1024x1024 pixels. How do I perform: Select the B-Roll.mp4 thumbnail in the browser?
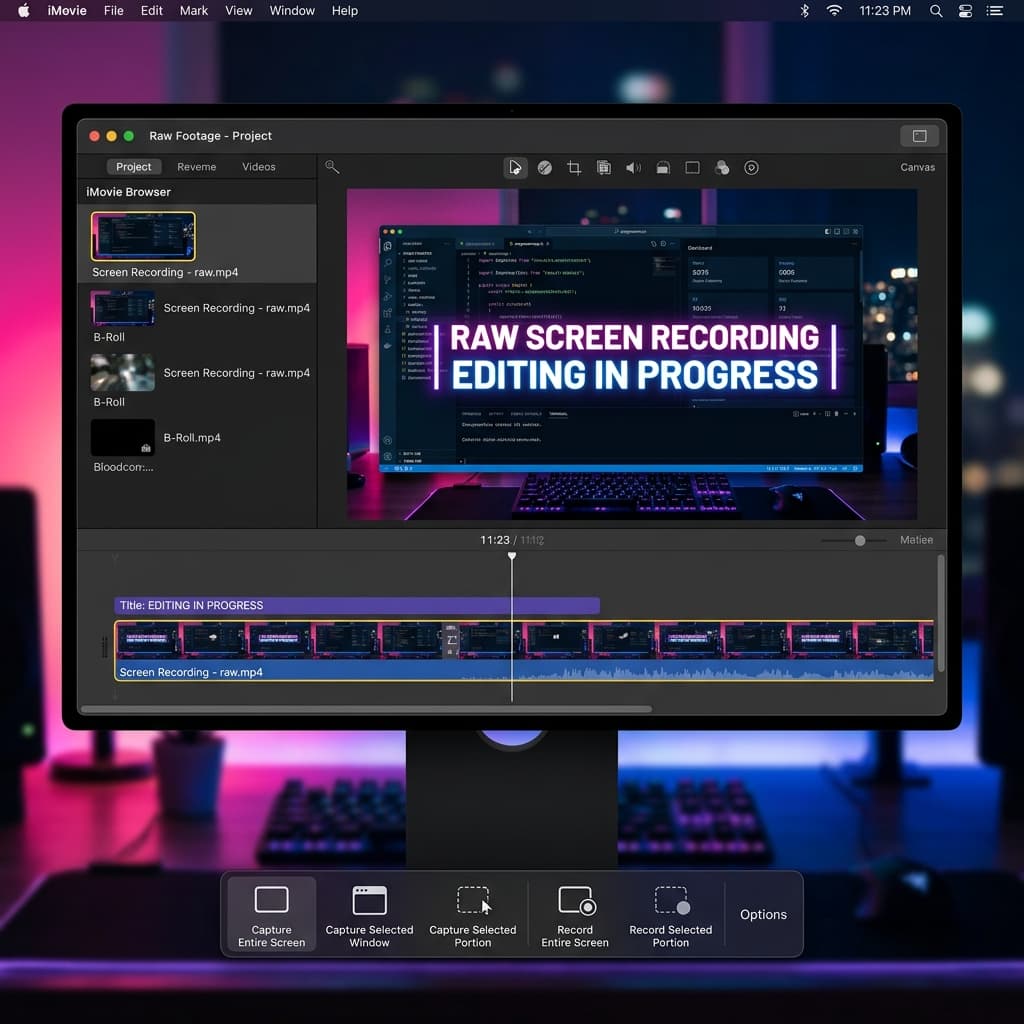pos(122,437)
